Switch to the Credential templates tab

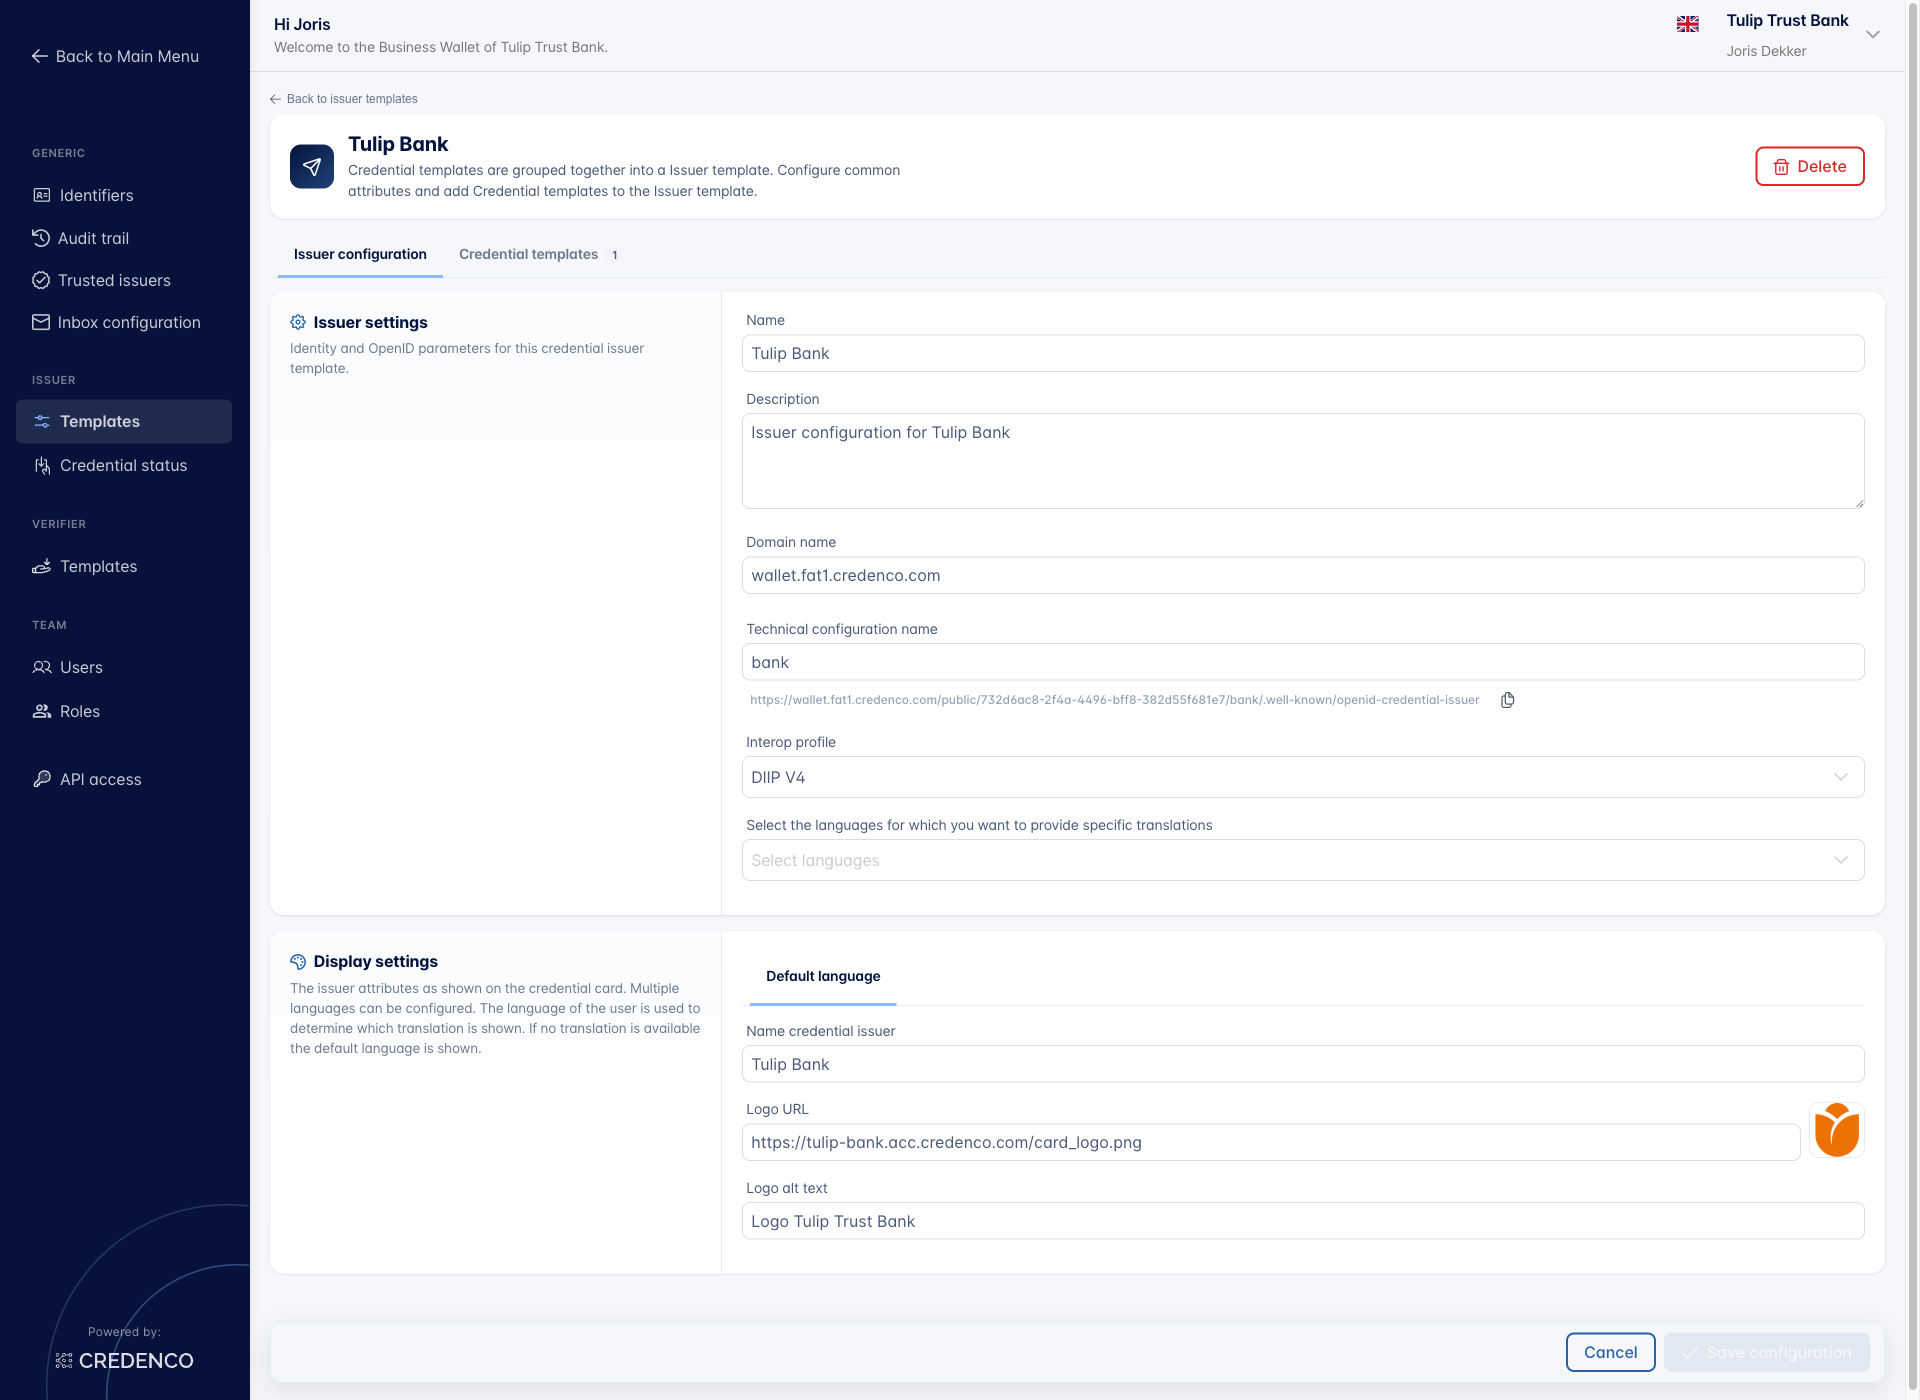point(538,254)
